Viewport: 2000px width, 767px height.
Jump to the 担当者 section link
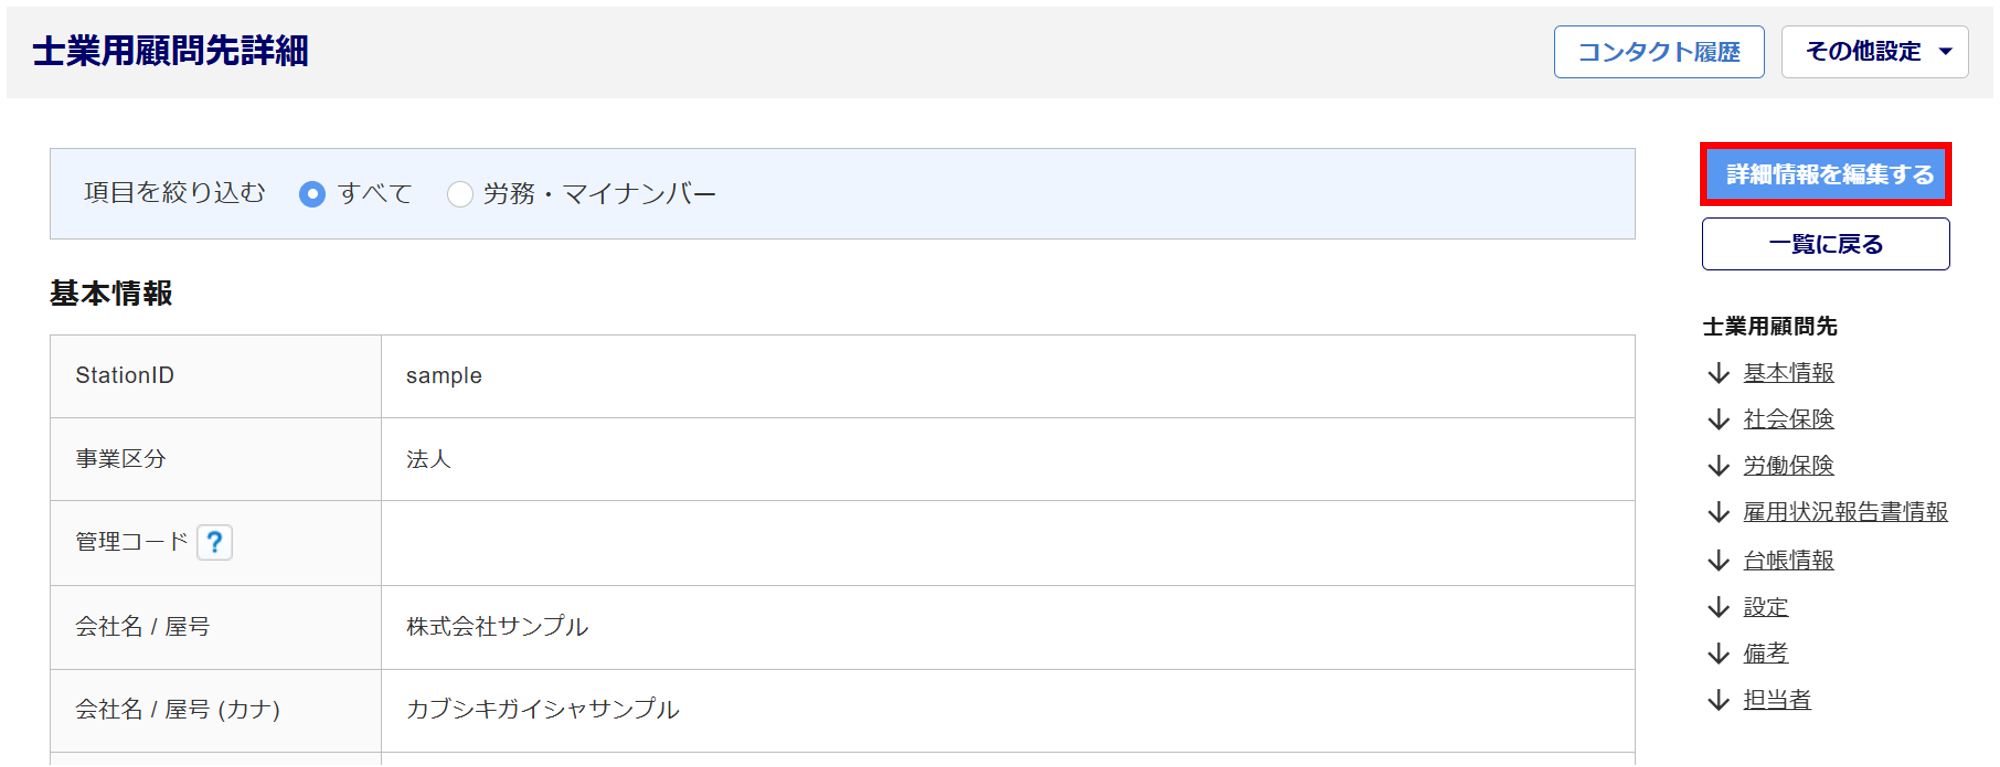[x=1777, y=700]
